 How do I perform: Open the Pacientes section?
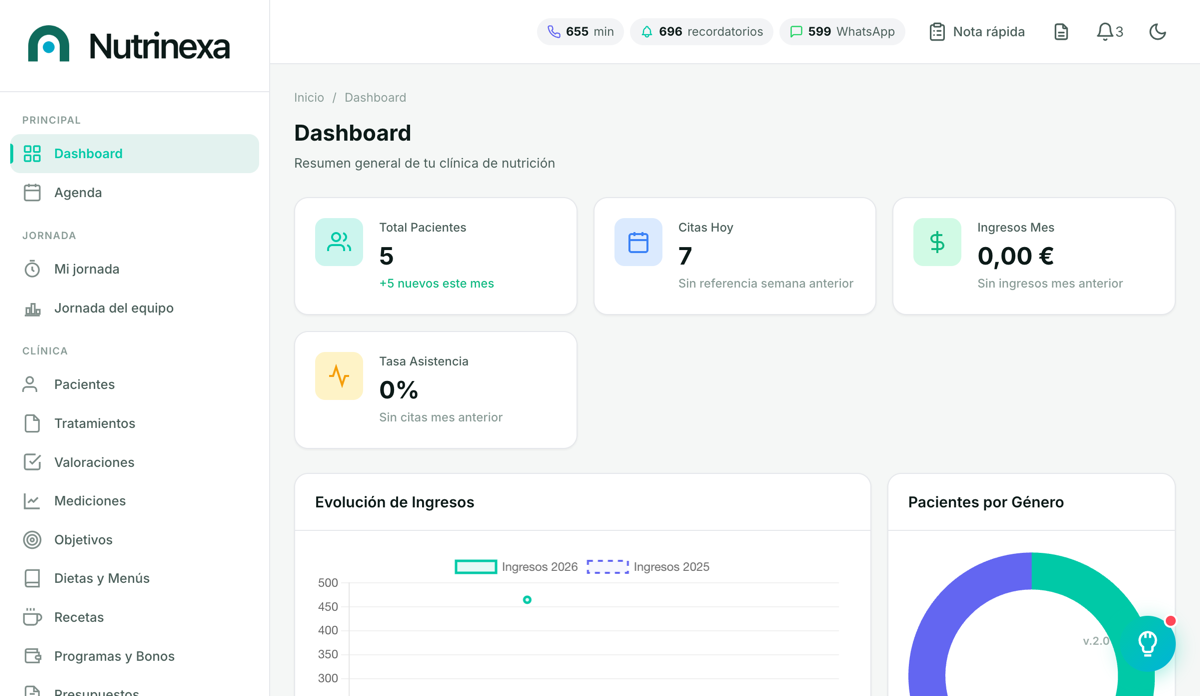point(135,384)
